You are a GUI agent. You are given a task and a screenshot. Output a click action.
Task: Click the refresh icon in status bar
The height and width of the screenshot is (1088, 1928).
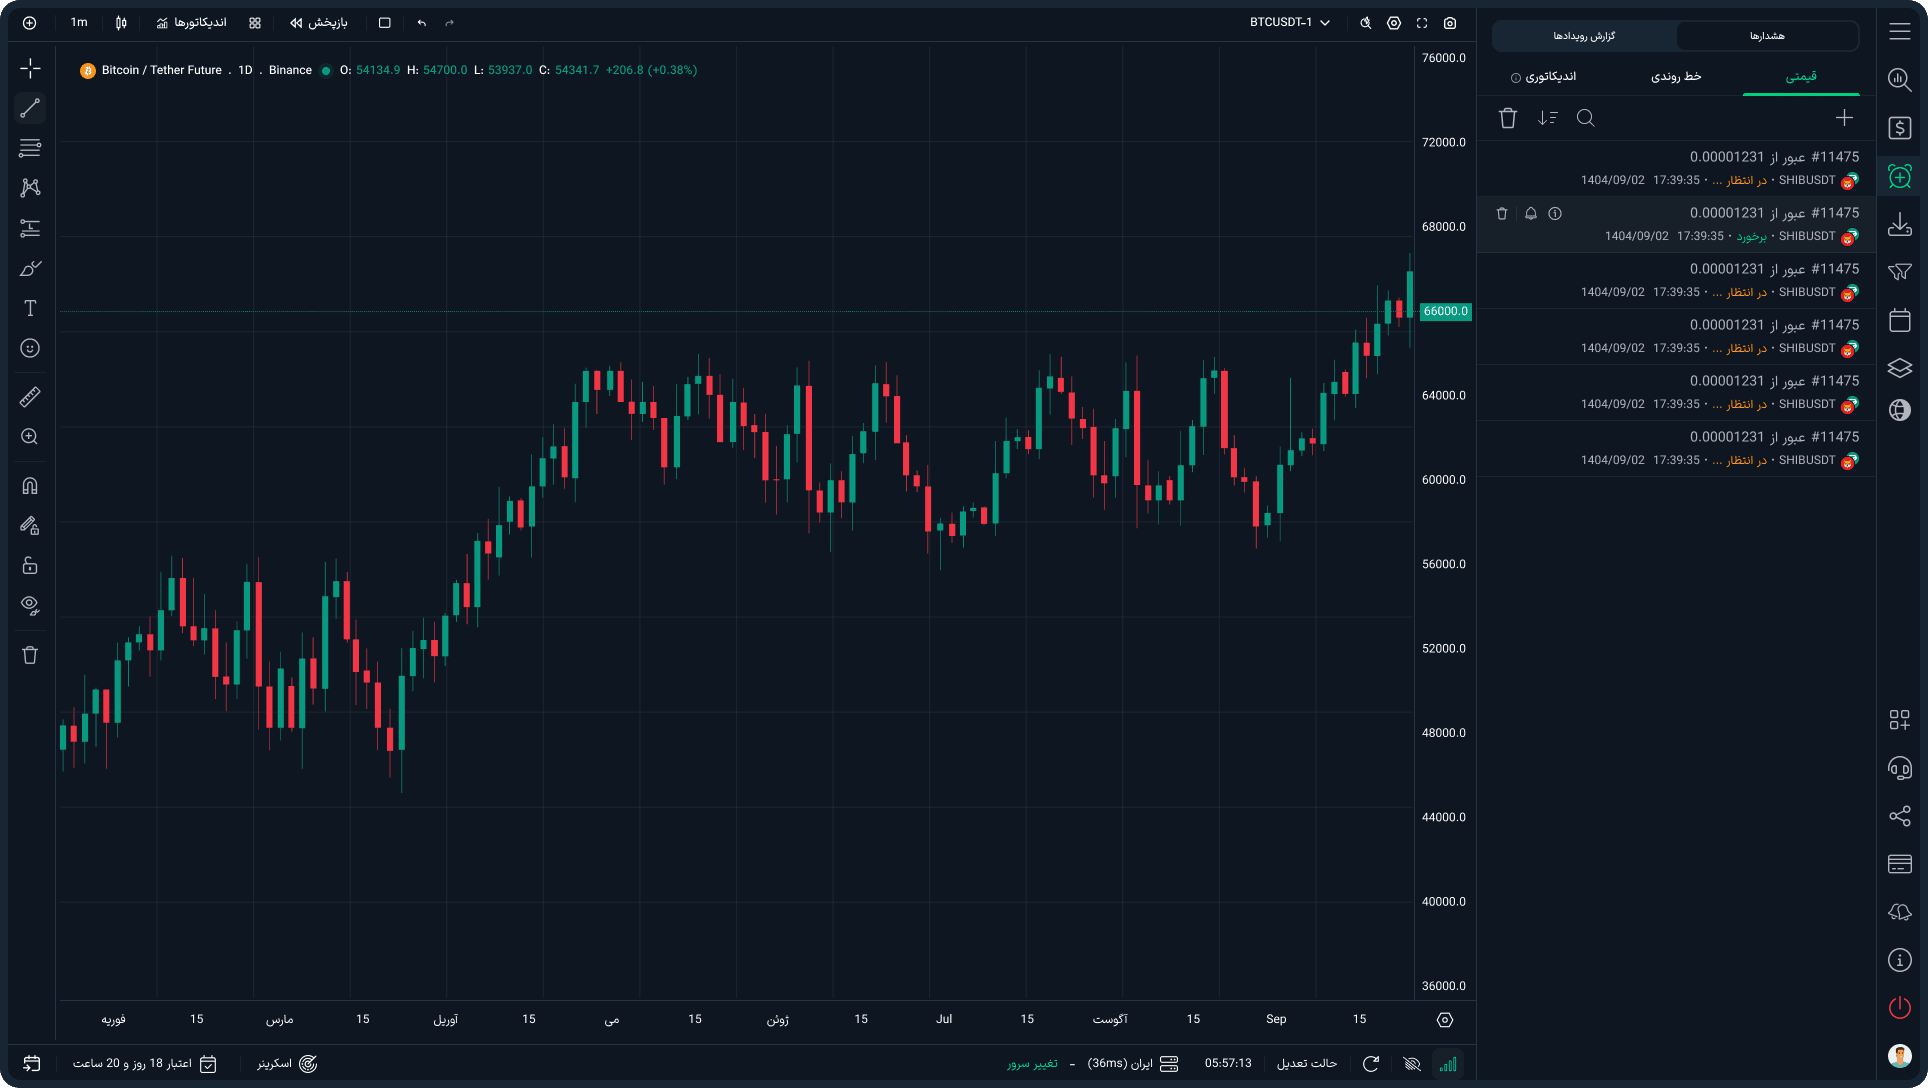1371,1063
